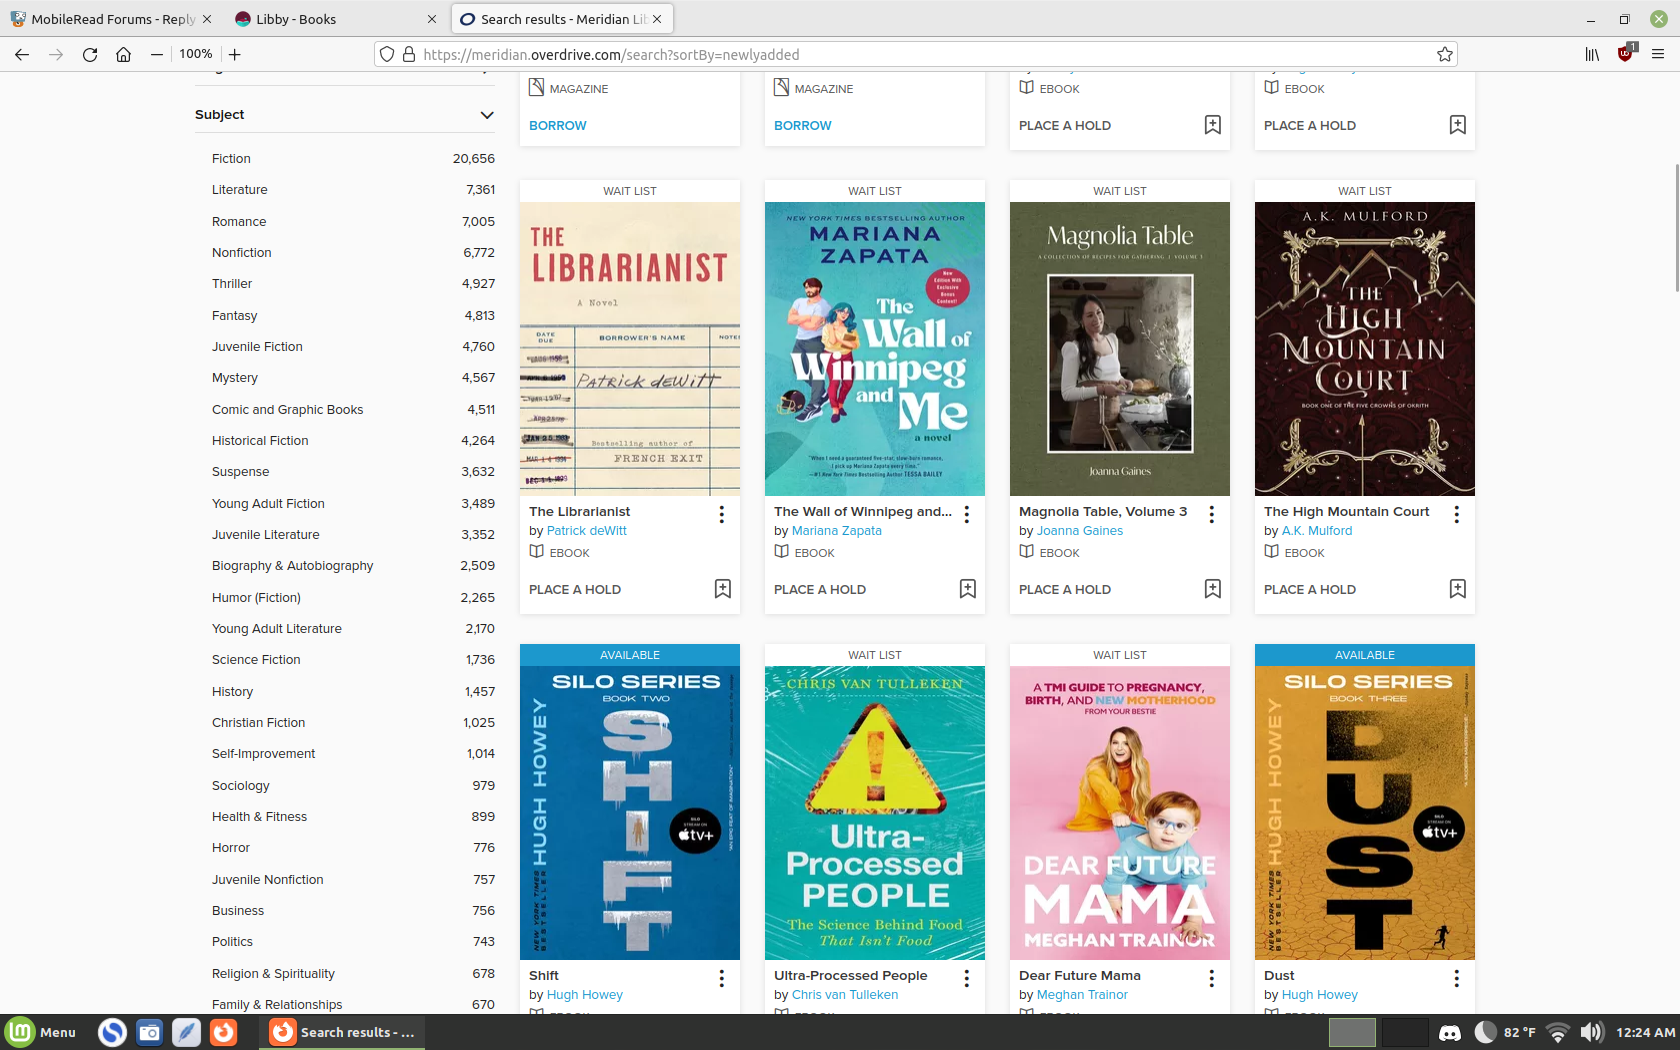This screenshot has height=1050, width=1680.
Task: Open the Linux Mint Menu button
Action: [41, 1032]
